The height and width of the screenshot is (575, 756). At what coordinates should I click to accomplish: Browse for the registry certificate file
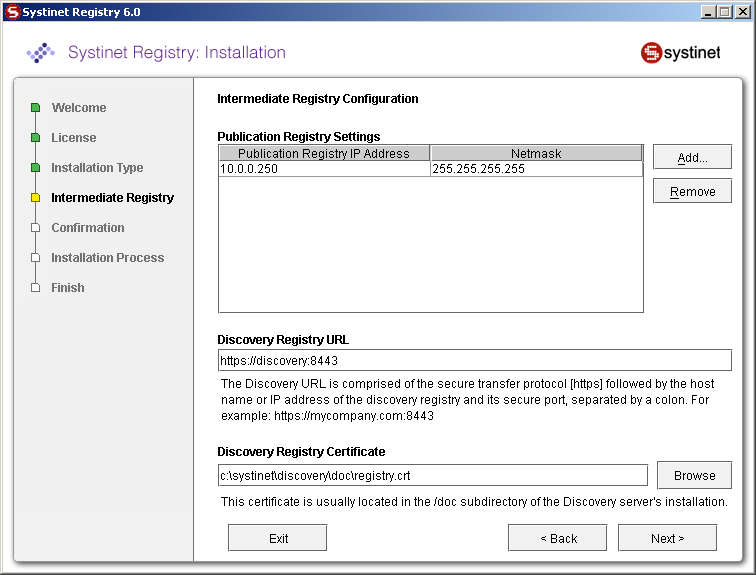coord(694,475)
